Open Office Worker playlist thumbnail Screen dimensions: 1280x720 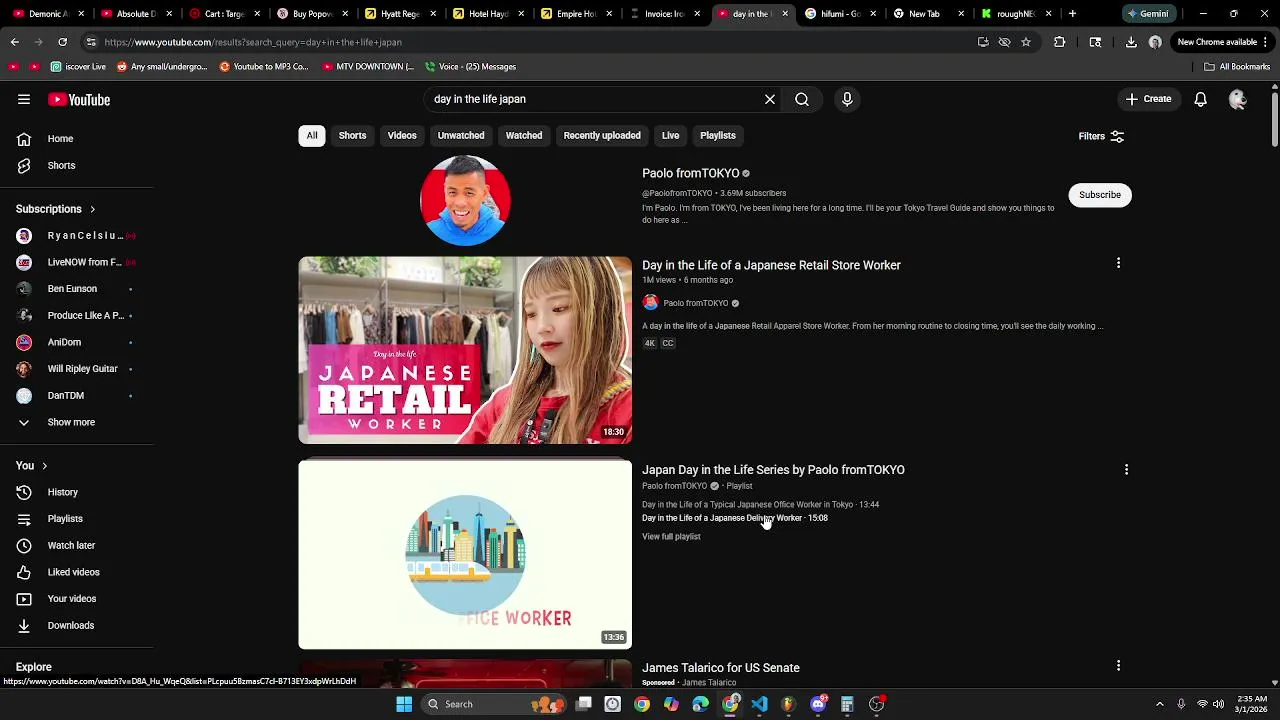[x=465, y=555]
